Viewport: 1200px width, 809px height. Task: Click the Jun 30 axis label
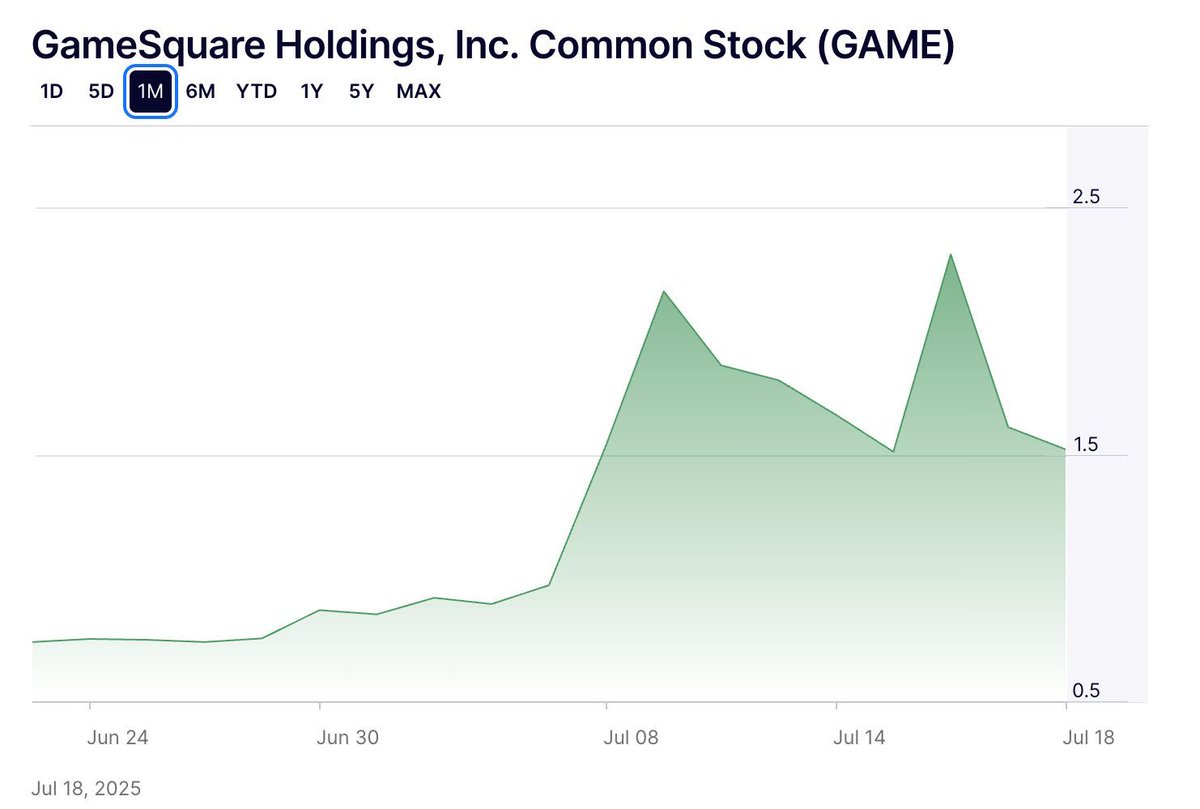click(x=348, y=739)
